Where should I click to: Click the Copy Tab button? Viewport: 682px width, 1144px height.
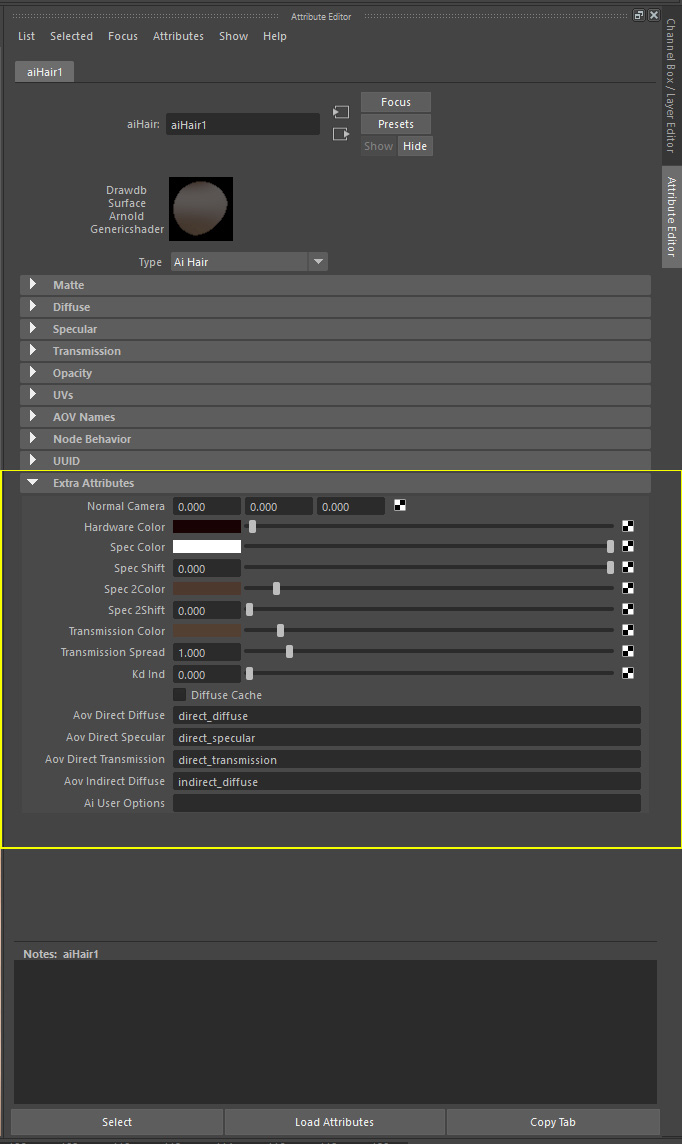click(x=553, y=1122)
